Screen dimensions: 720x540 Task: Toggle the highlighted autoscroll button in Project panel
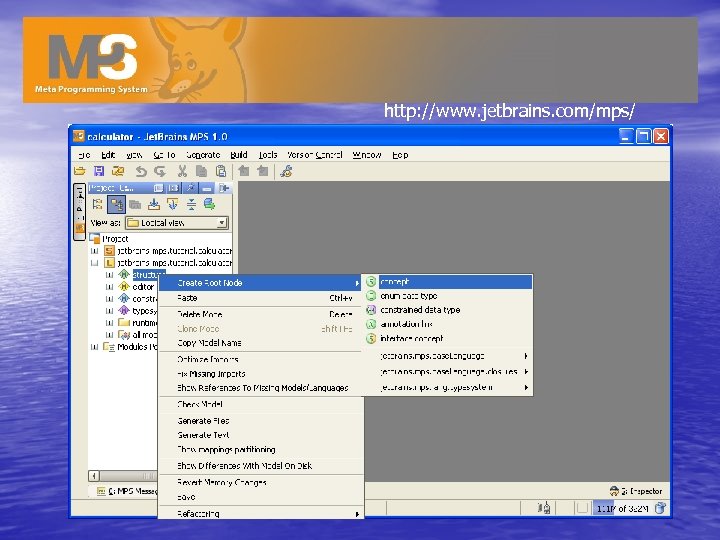[117, 204]
